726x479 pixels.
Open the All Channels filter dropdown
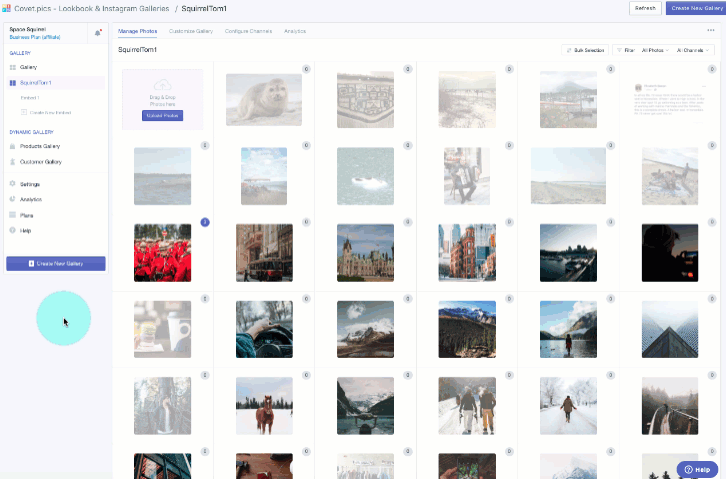(693, 50)
